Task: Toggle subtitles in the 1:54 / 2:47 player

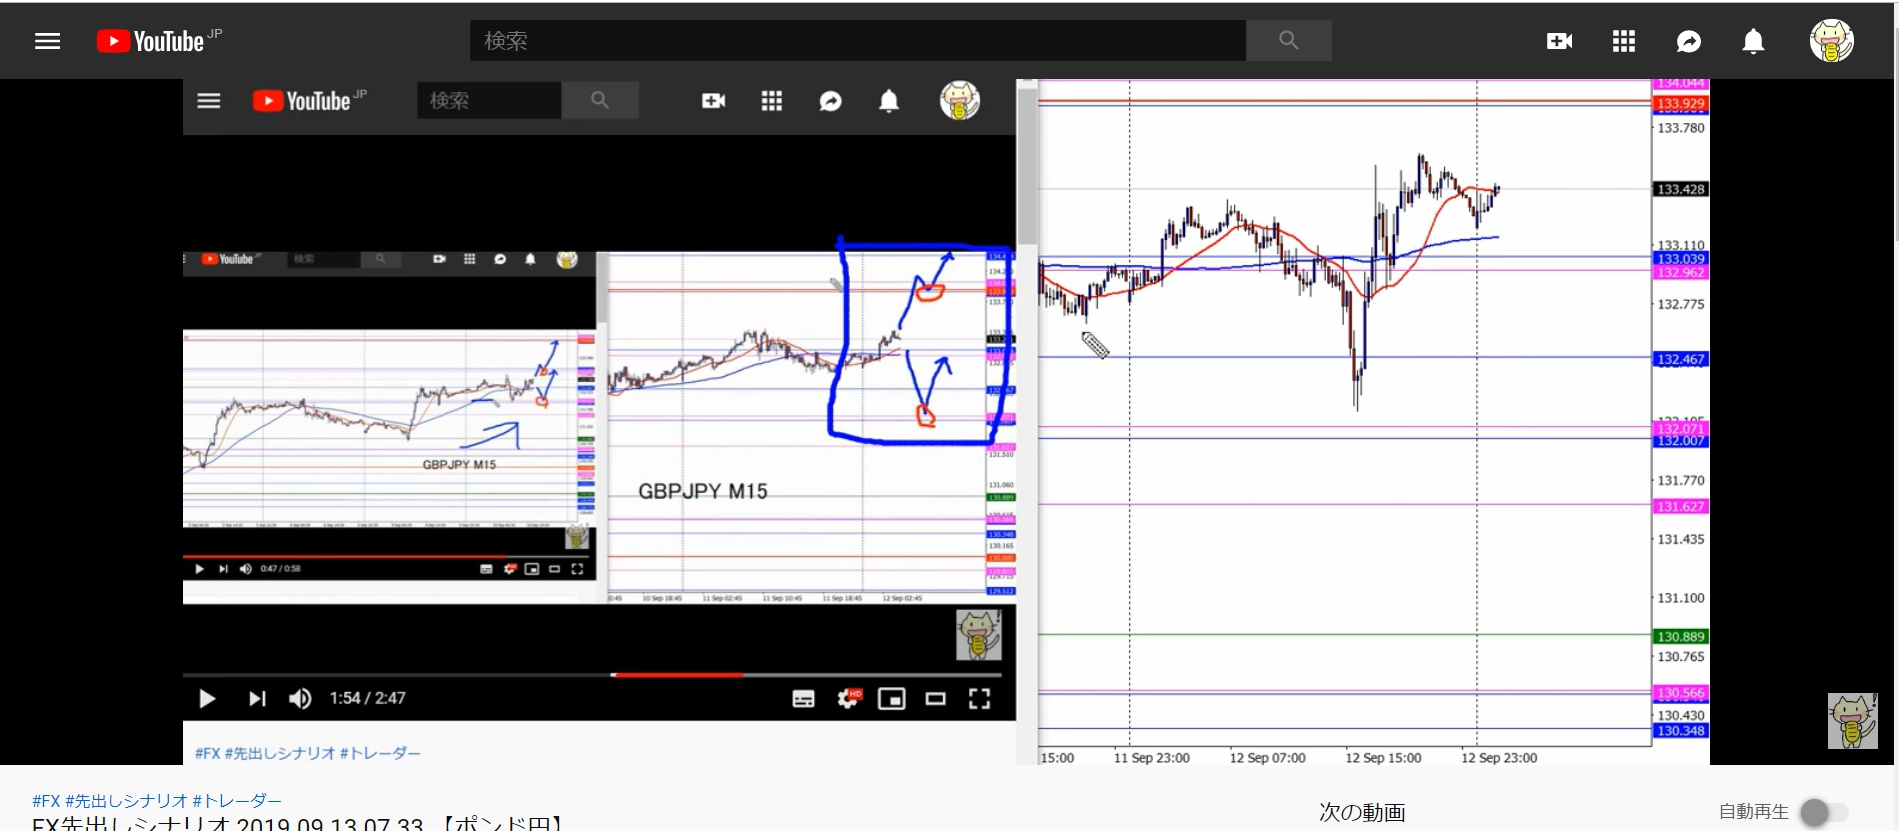Action: click(x=803, y=699)
